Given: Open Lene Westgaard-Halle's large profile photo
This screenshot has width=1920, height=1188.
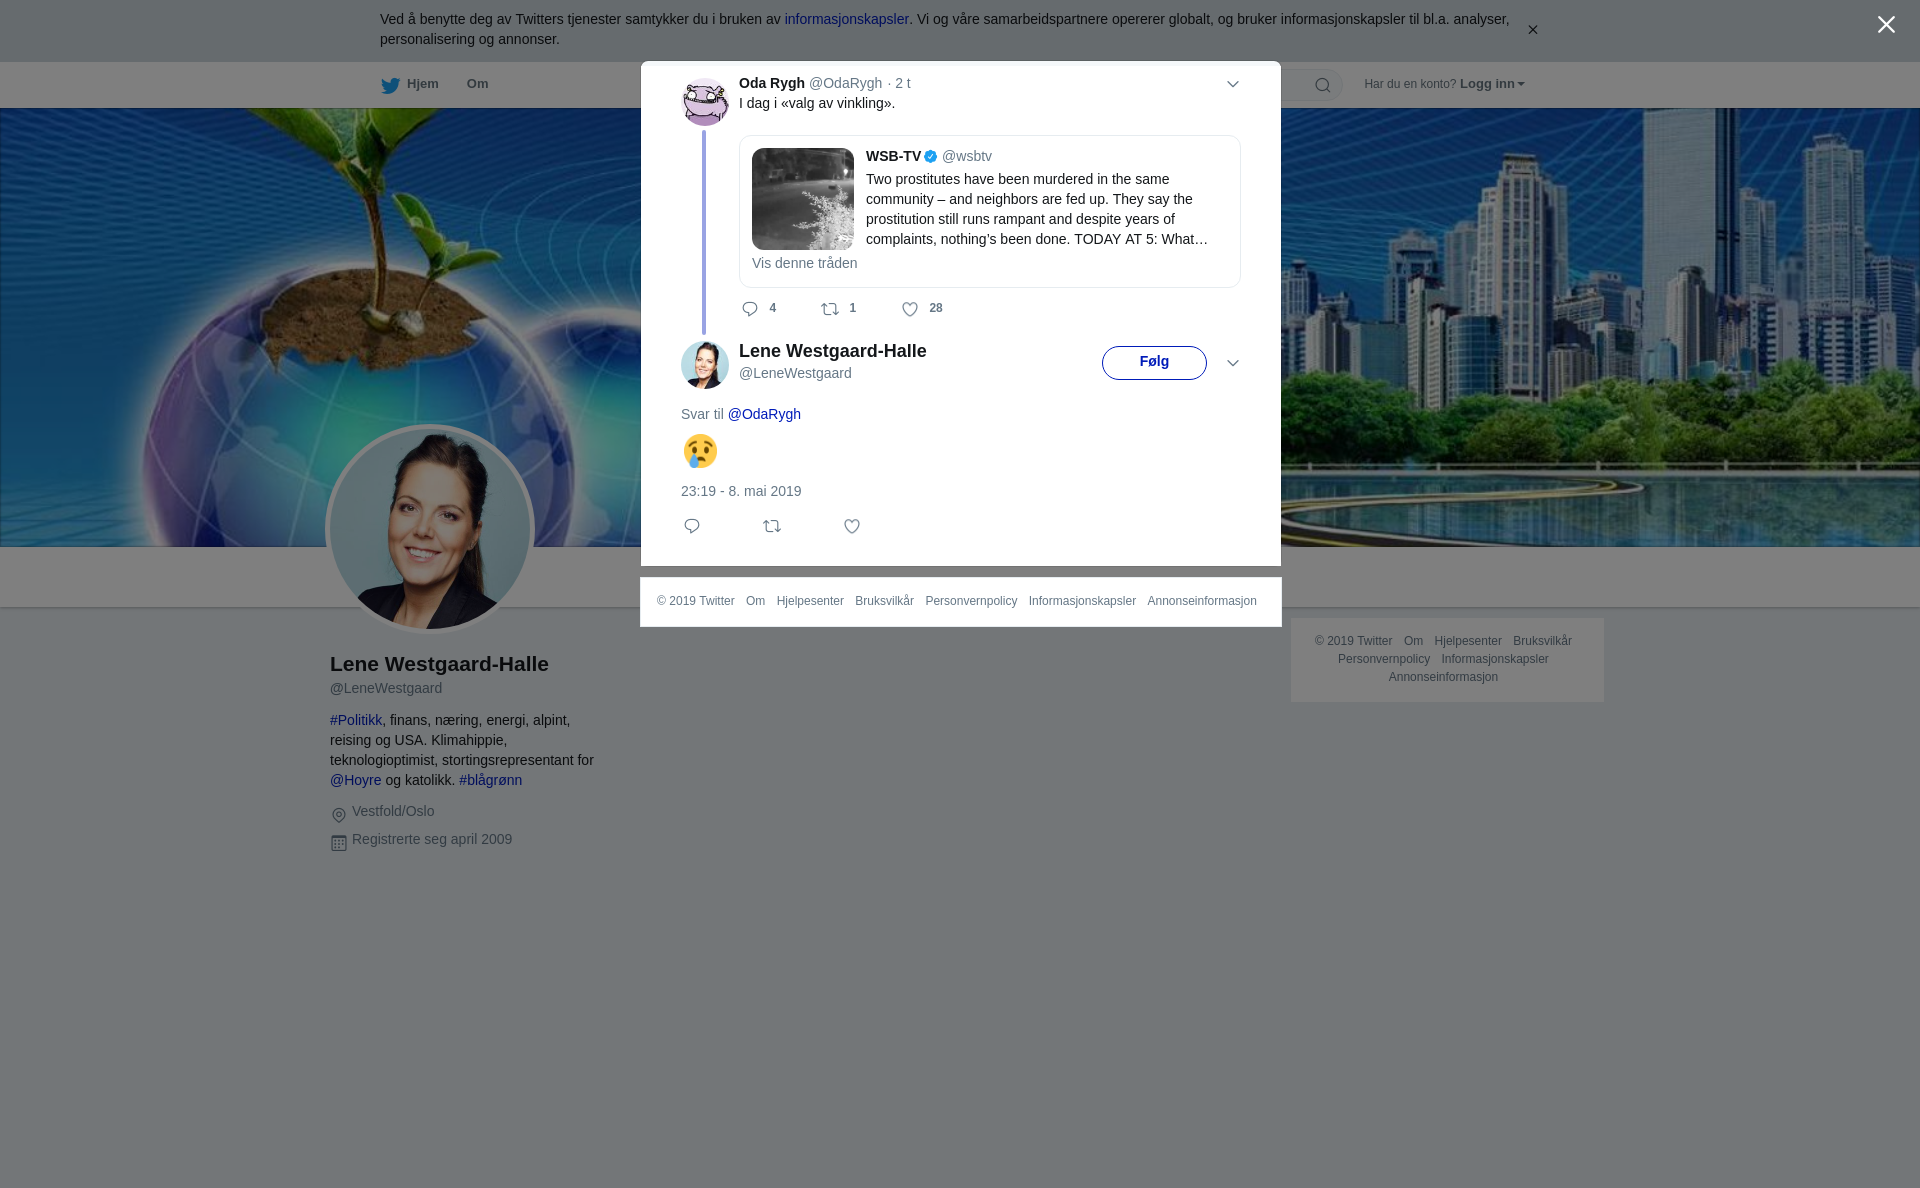Looking at the screenshot, I should (430, 529).
